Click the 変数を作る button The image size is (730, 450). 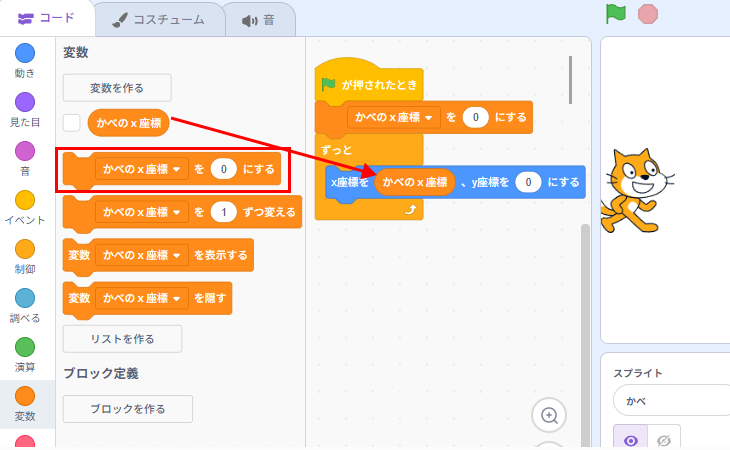(117, 87)
